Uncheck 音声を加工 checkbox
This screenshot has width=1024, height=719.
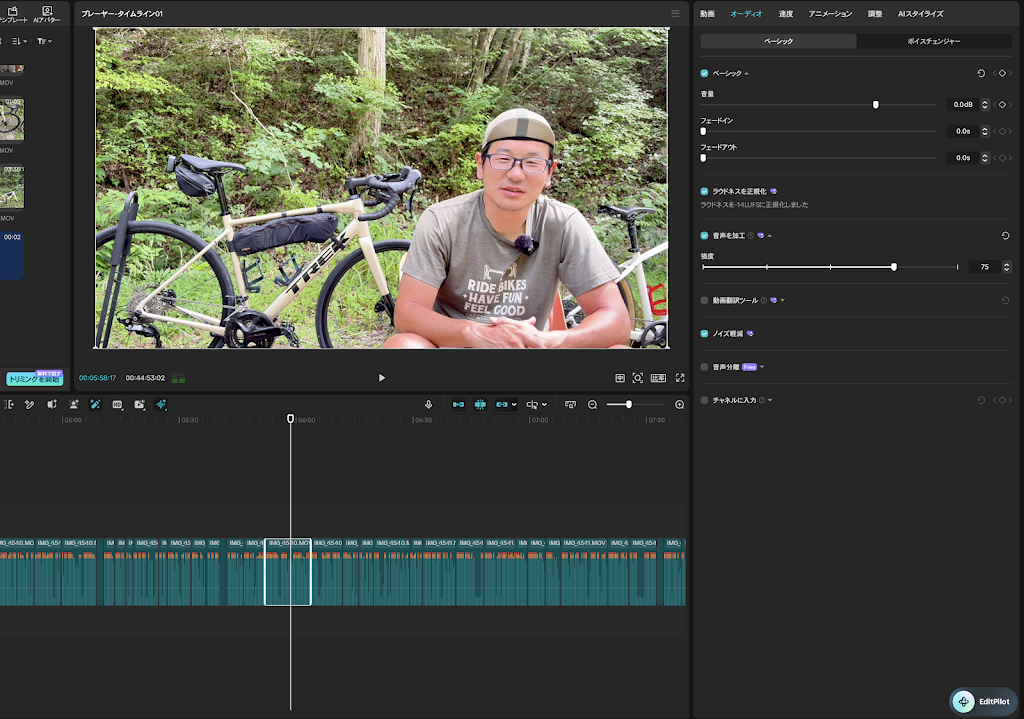[x=704, y=236]
